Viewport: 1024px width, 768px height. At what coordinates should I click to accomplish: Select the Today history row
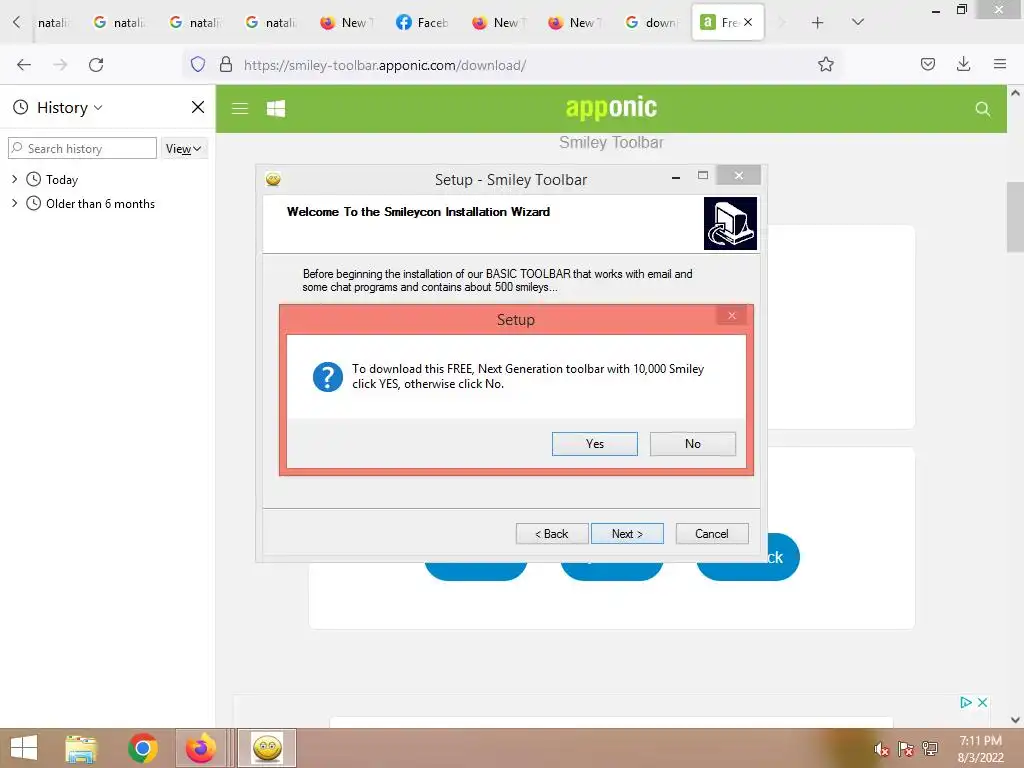point(107,179)
